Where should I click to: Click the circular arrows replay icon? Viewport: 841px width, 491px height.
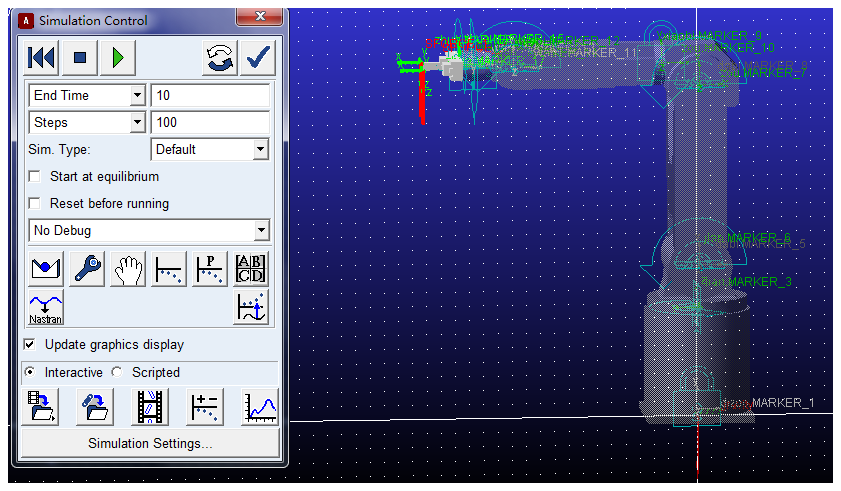click(221, 58)
